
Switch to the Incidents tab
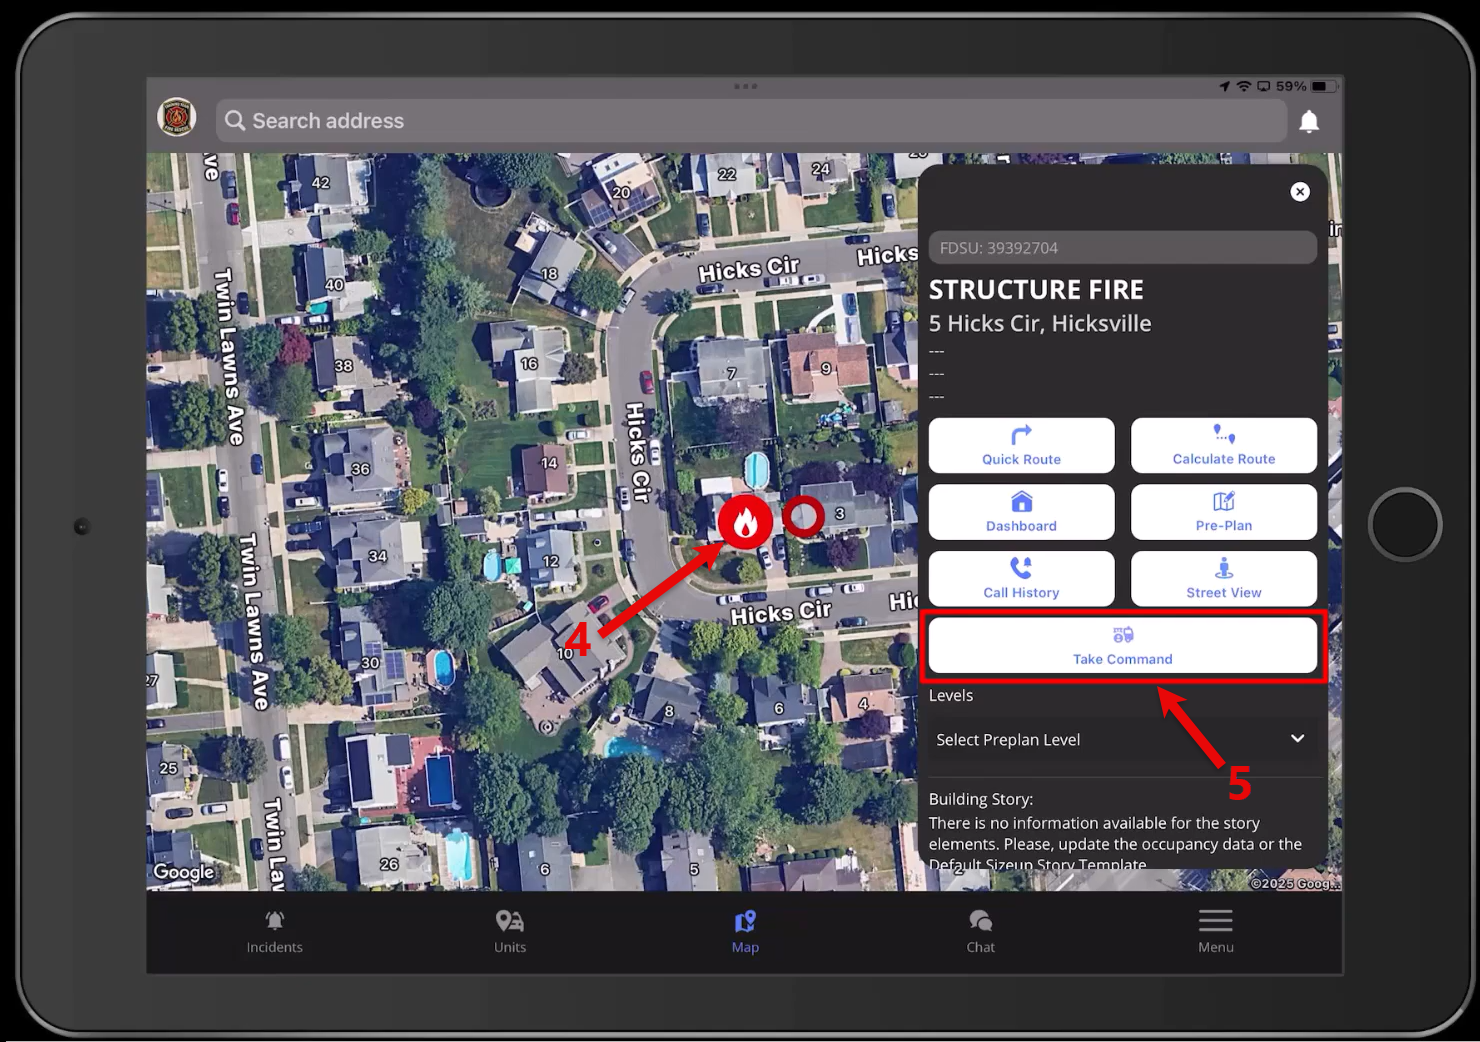tap(274, 932)
